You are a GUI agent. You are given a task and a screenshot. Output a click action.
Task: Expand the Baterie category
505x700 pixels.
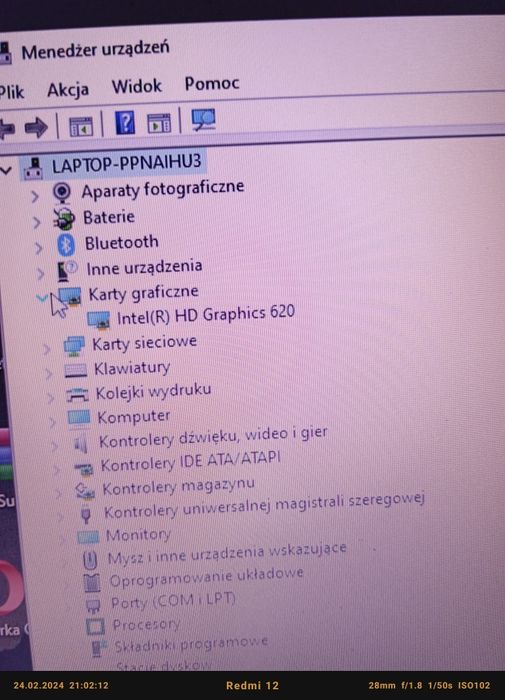(x=37, y=222)
